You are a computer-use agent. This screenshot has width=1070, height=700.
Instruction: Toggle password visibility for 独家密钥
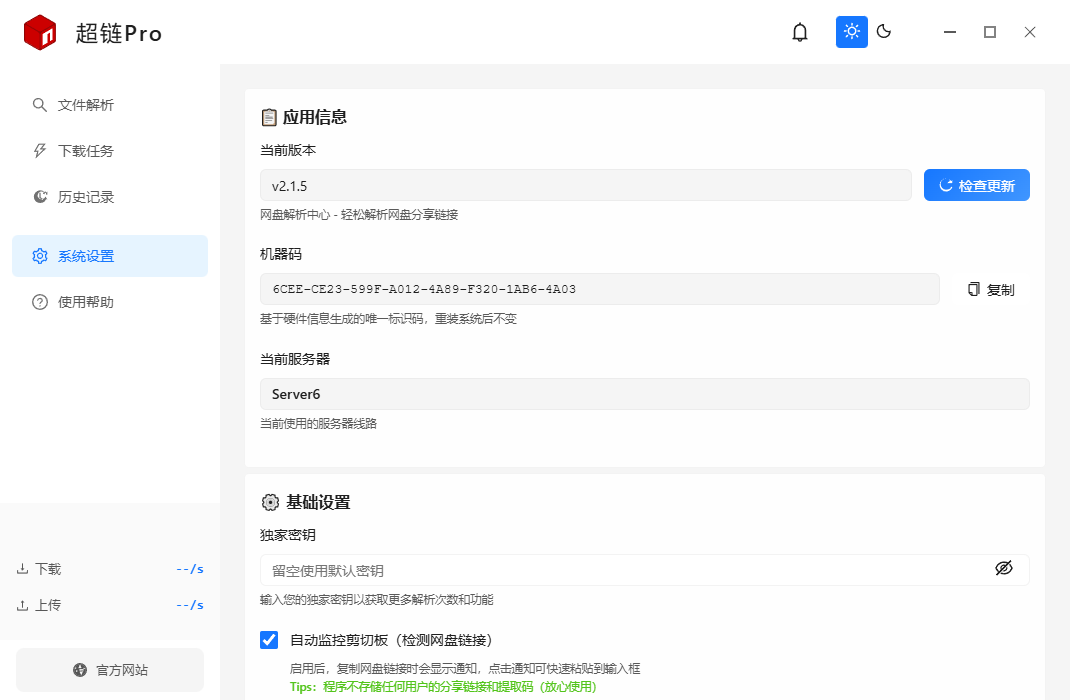coord(1004,568)
